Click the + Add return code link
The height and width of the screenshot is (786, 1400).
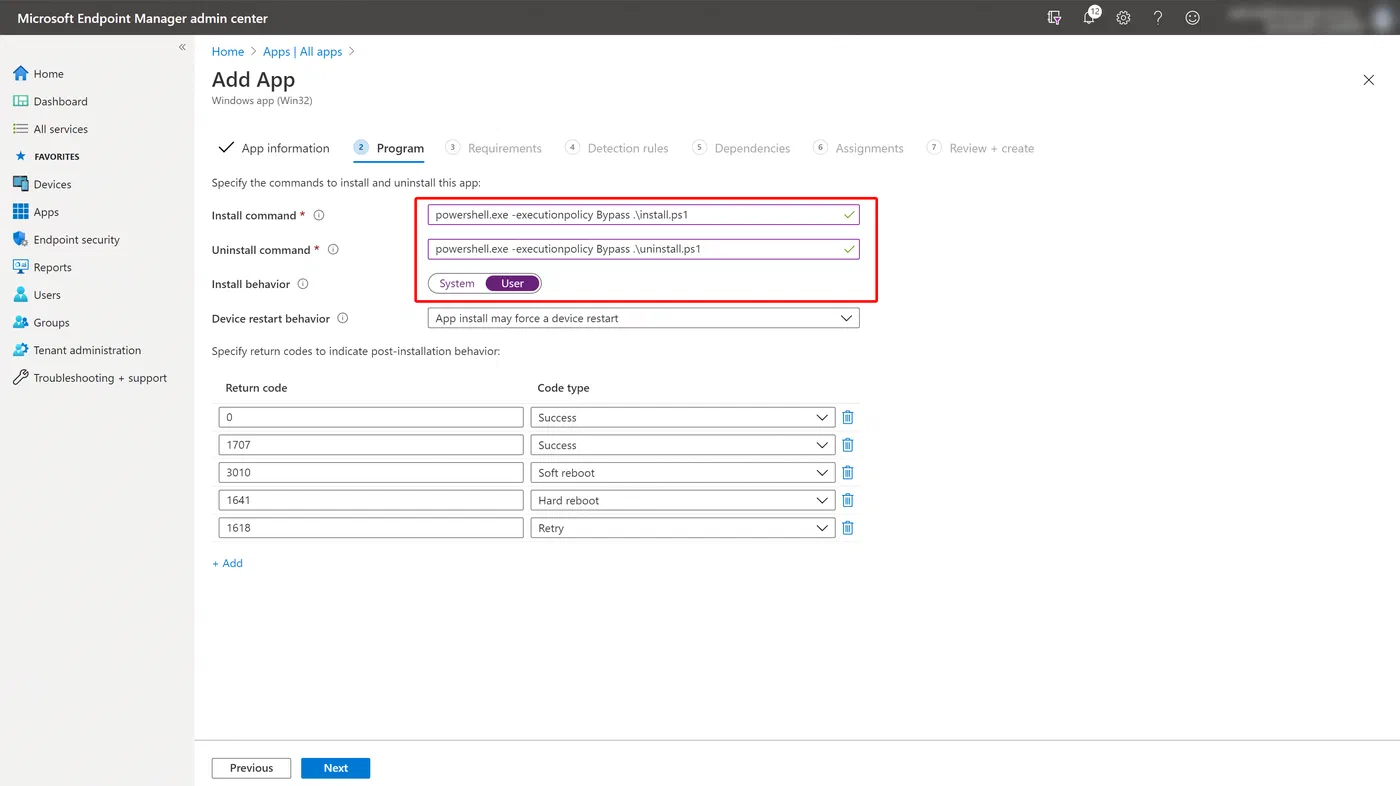tap(227, 563)
